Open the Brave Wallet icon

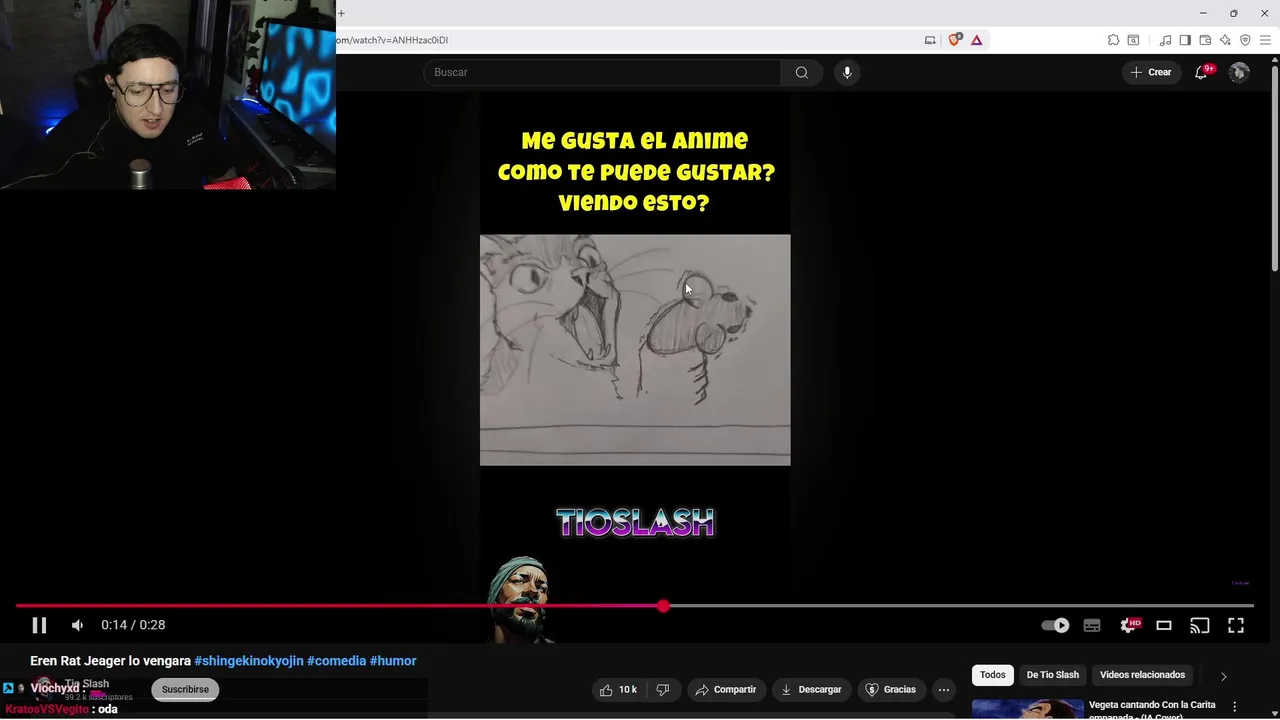click(x=1205, y=40)
